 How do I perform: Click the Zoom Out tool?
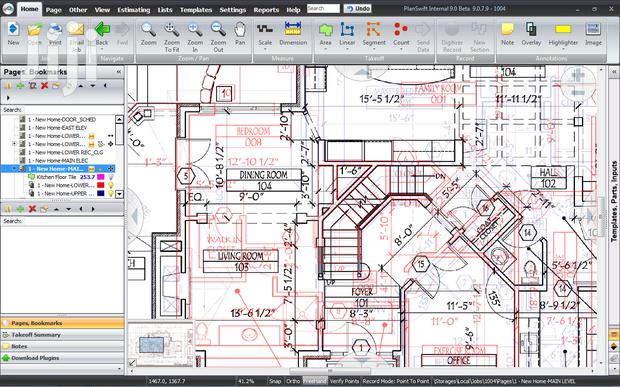point(218,38)
